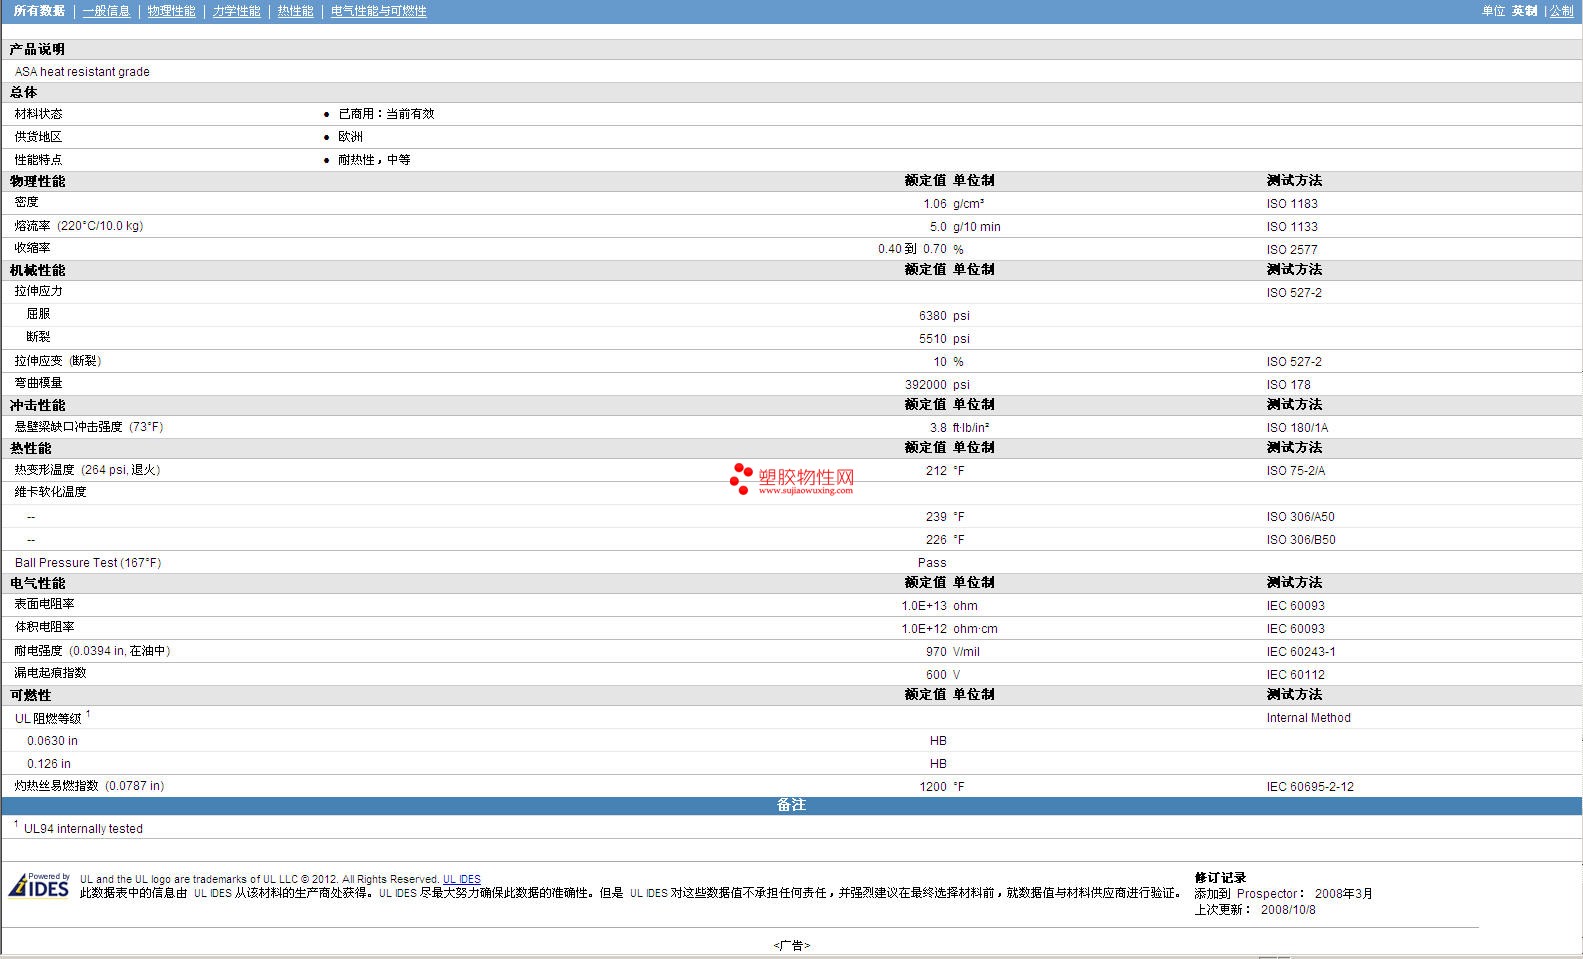The image size is (1583, 959).
Task: Select 英制 unit option
Action: [1524, 11]
